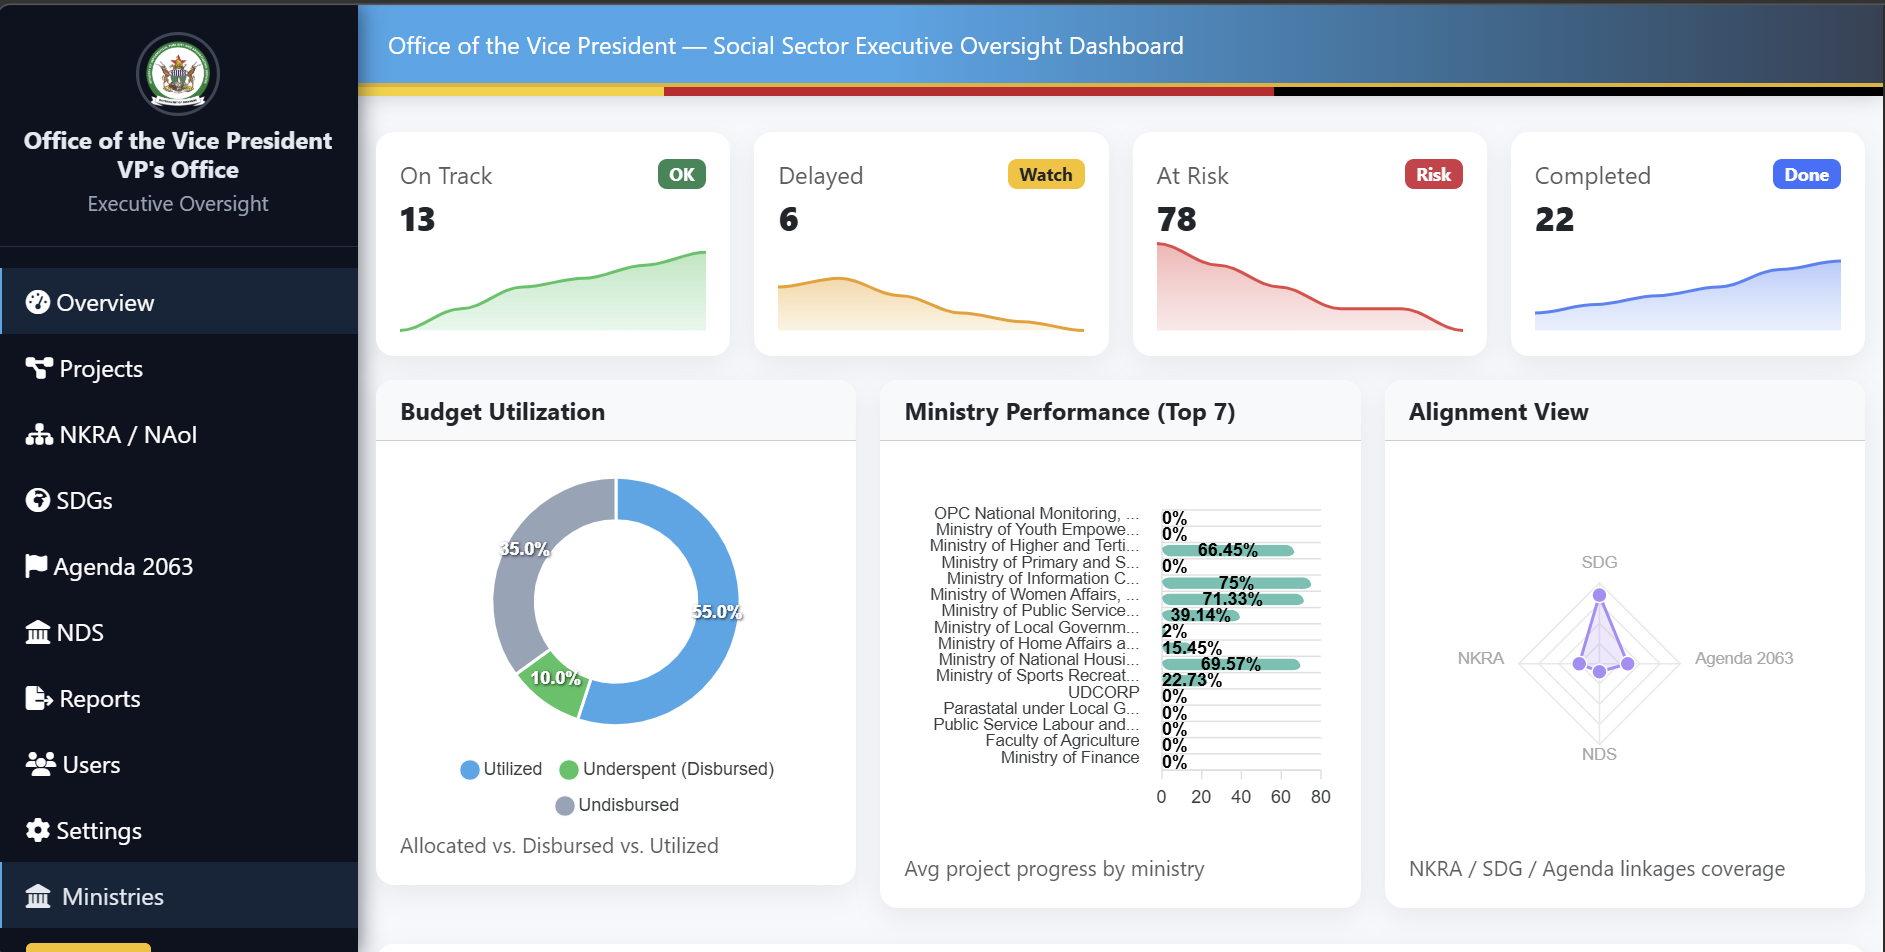
Task: Select the Overview palette icon
Action: [x=37, y=302]
